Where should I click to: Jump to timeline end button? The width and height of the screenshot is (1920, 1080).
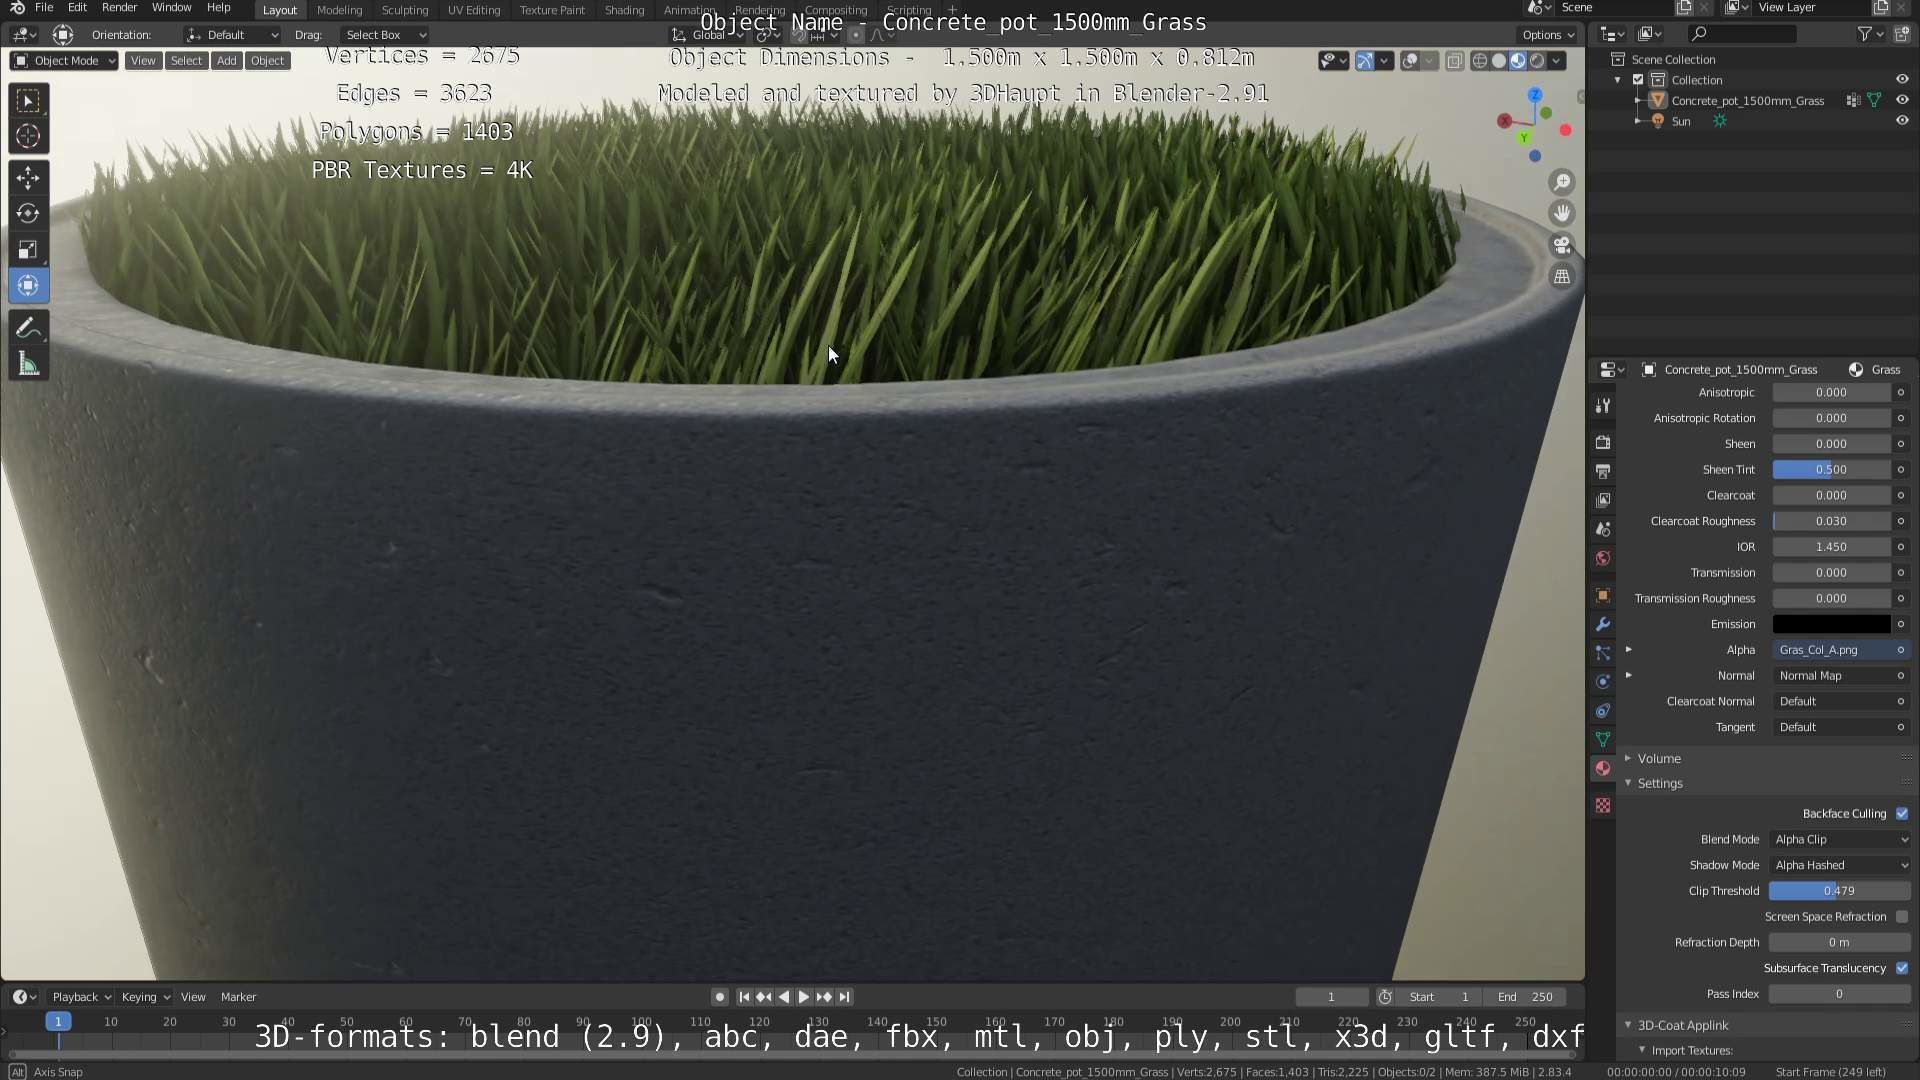pos(845,997)
